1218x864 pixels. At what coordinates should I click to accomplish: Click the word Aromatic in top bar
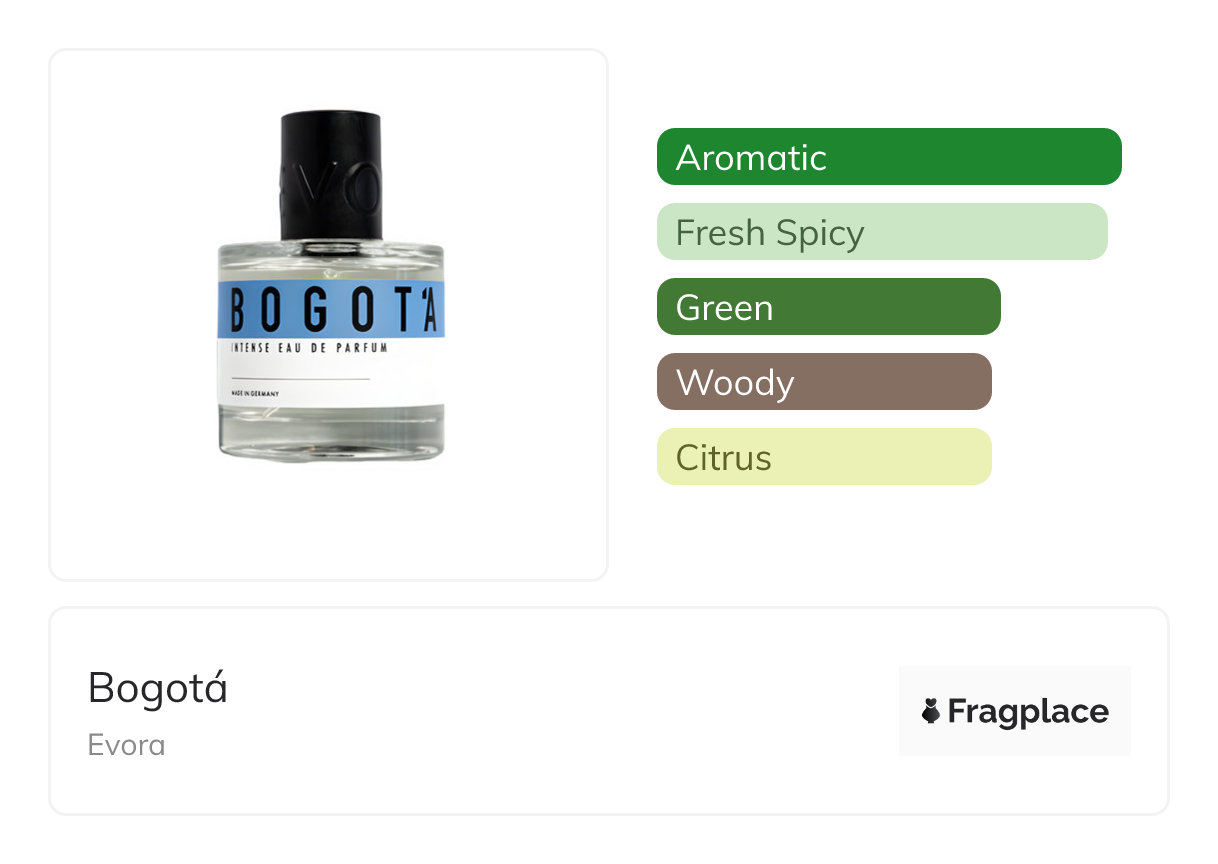751,157
